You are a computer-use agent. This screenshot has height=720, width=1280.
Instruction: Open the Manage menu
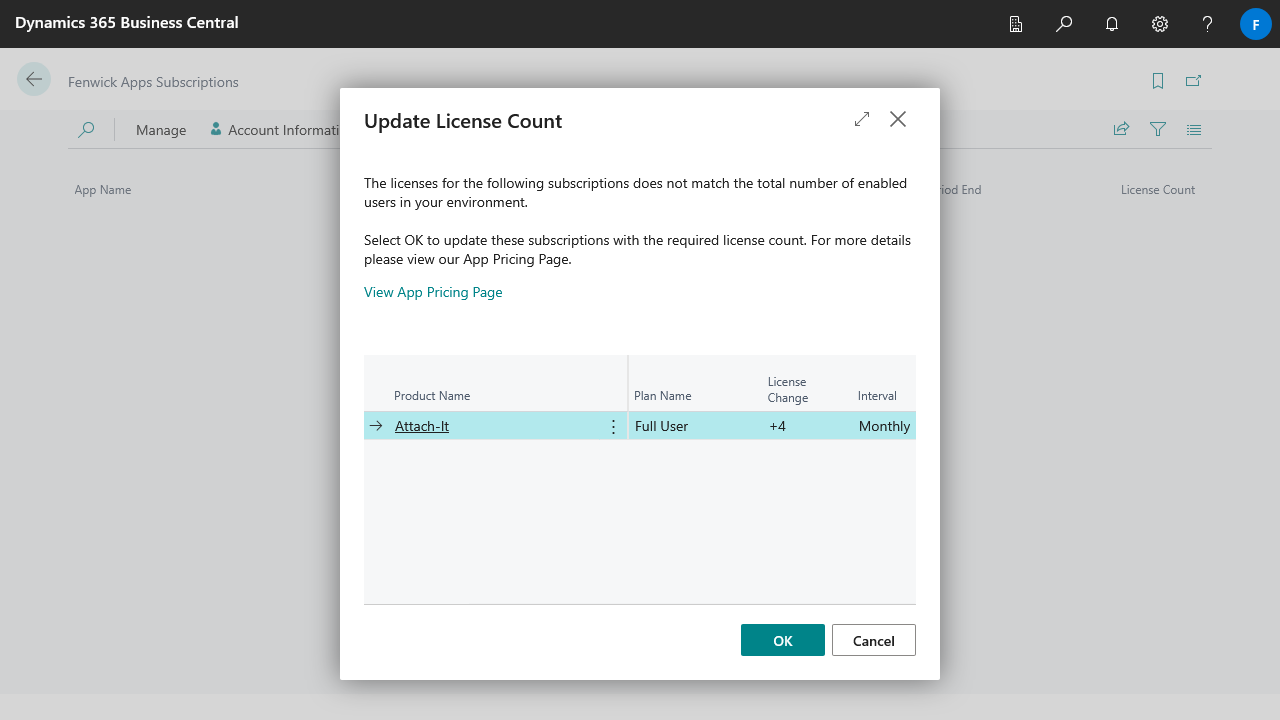[161, 130]
